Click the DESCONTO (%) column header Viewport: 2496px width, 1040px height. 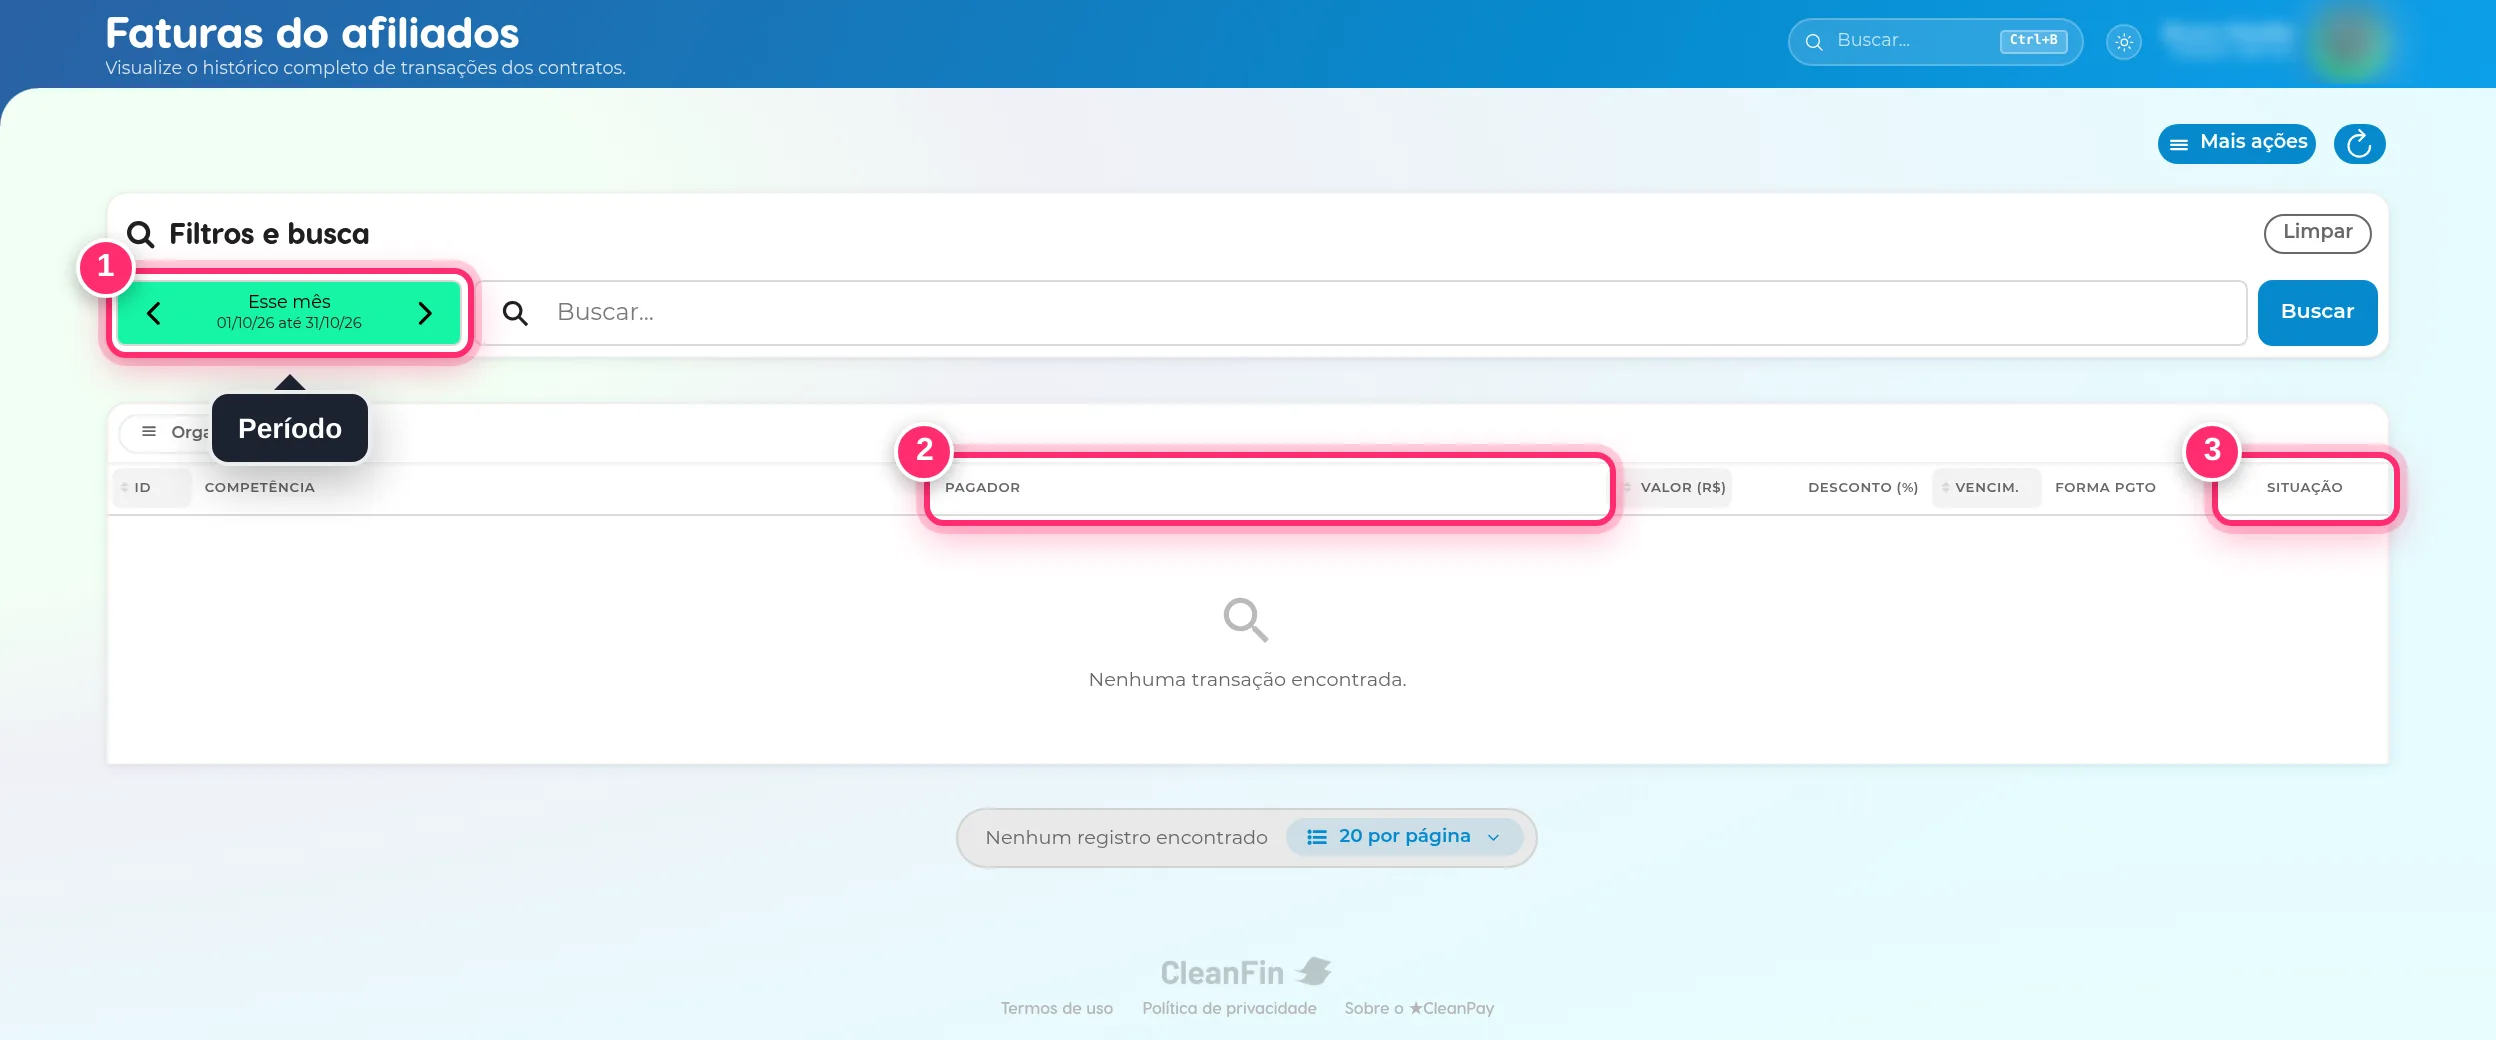1862,487
